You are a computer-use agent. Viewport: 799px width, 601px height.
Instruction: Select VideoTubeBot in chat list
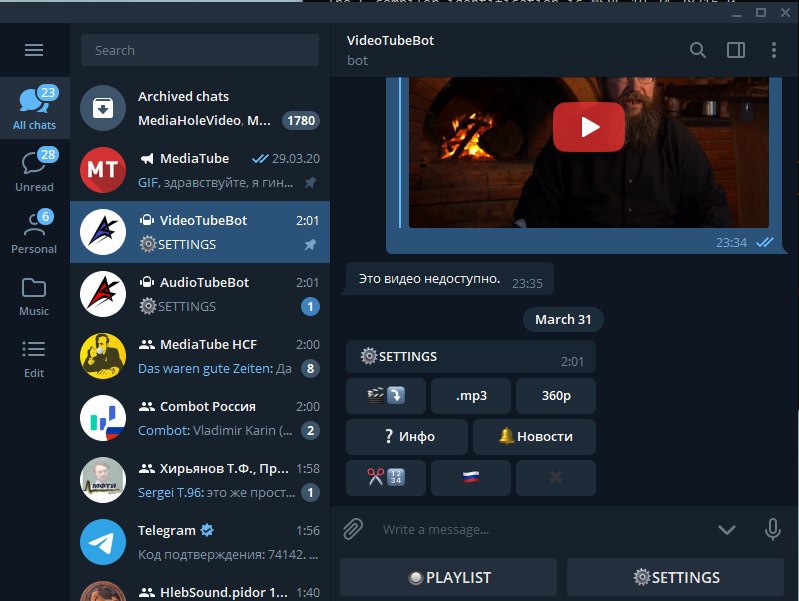coord(200,232)
